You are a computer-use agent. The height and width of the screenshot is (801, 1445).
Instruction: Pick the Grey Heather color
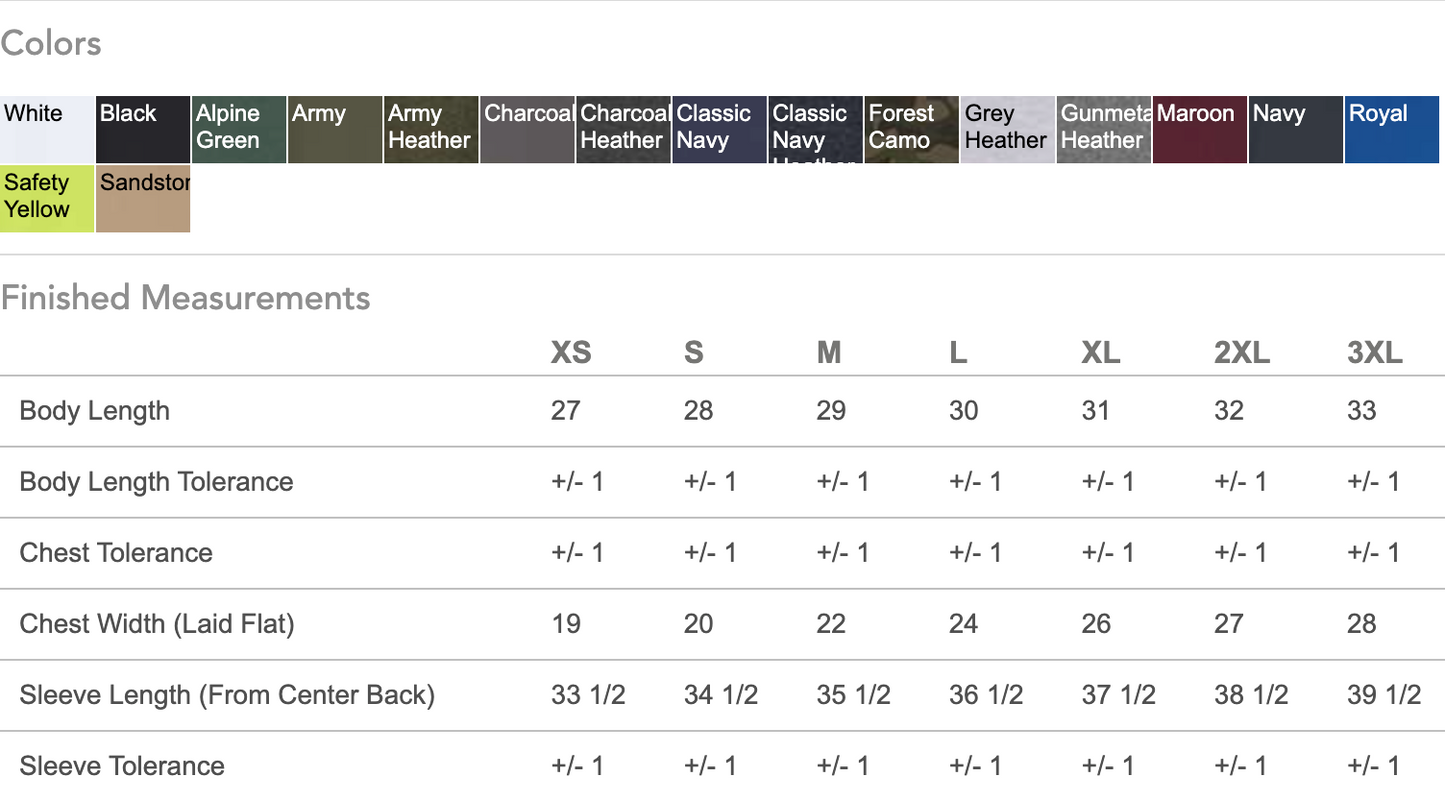tap(1007, 130)
